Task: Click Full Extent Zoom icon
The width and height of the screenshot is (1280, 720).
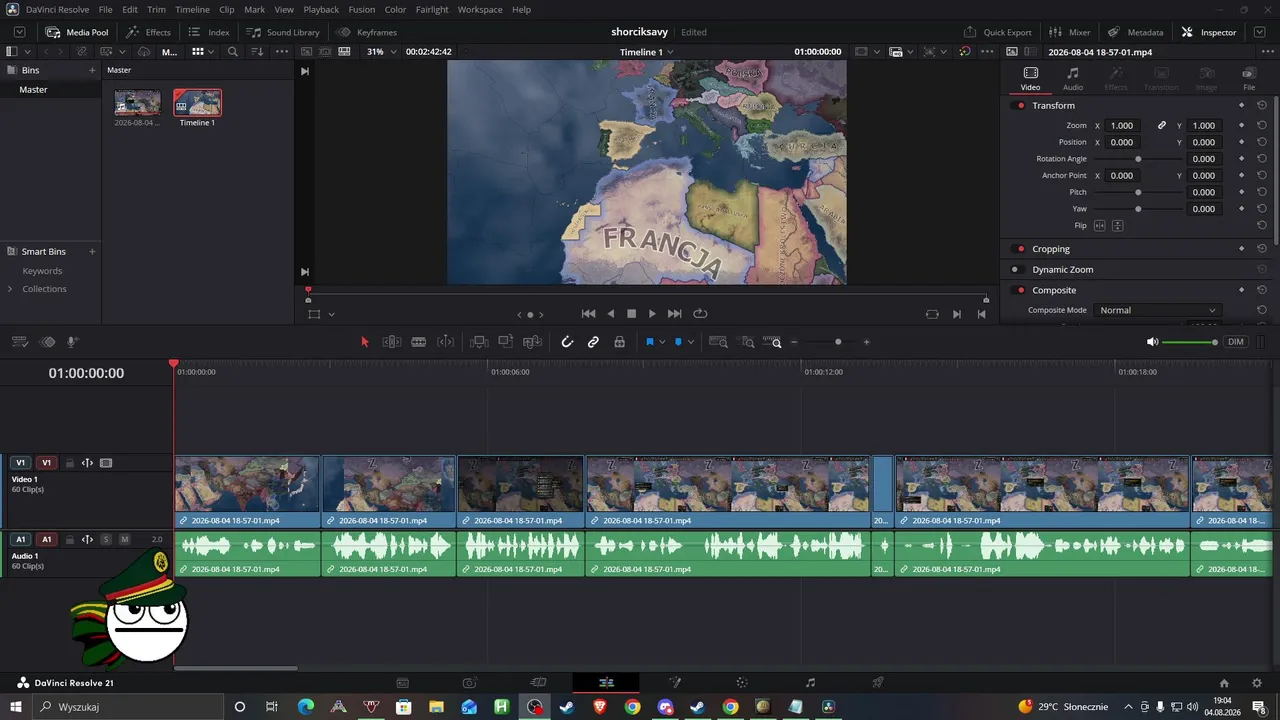Action: (x=719, y=342)
